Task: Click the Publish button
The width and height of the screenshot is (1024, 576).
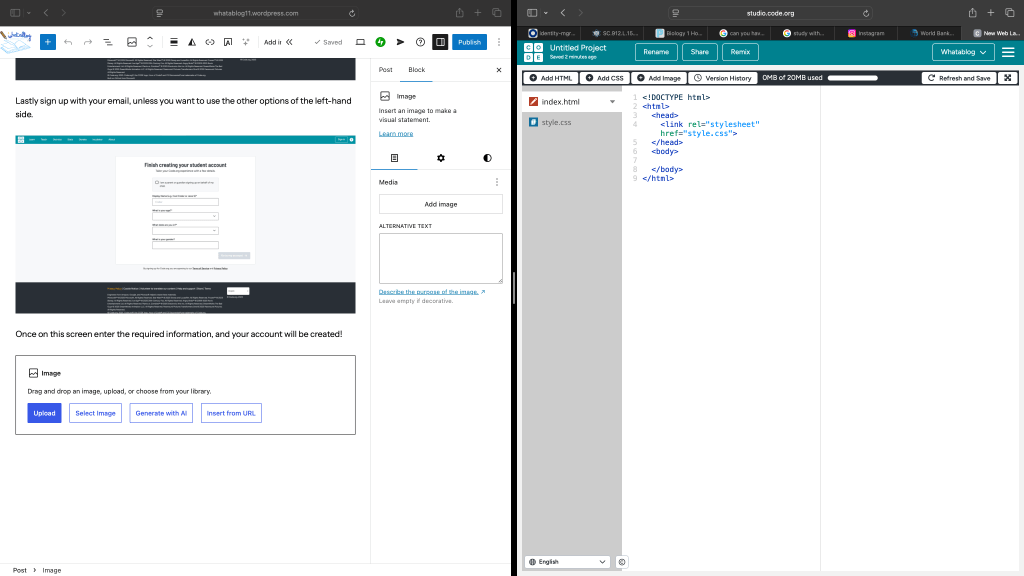Action: [469, 42]
